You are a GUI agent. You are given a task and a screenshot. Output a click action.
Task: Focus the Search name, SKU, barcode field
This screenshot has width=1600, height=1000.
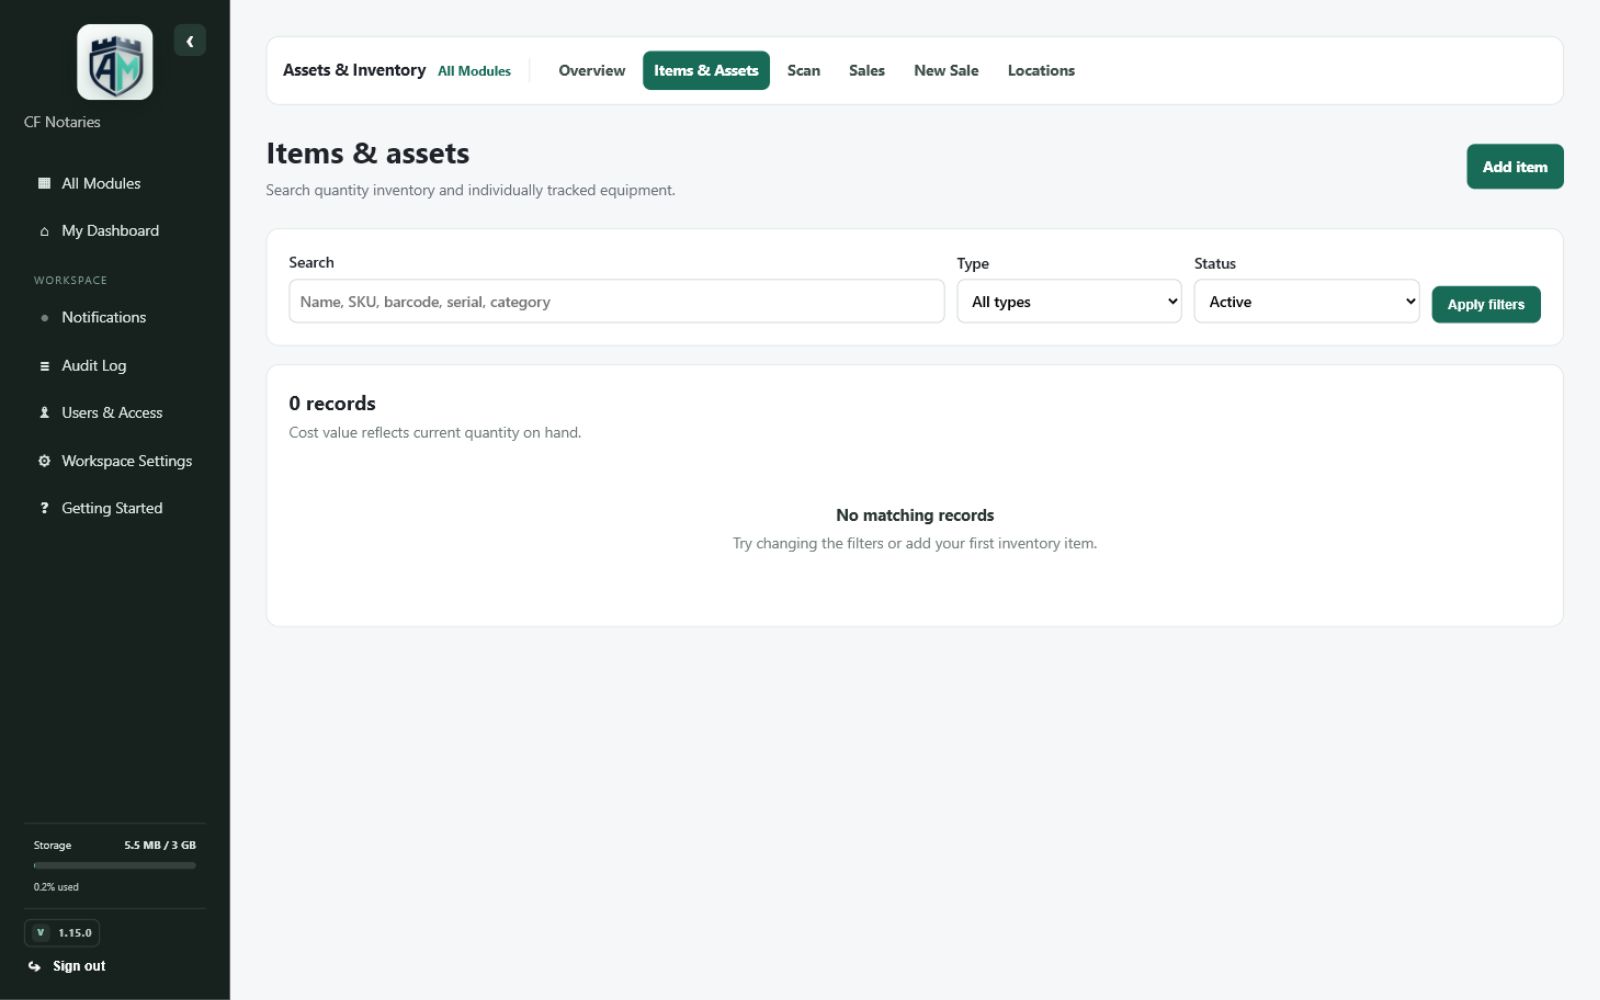[616, 301]
